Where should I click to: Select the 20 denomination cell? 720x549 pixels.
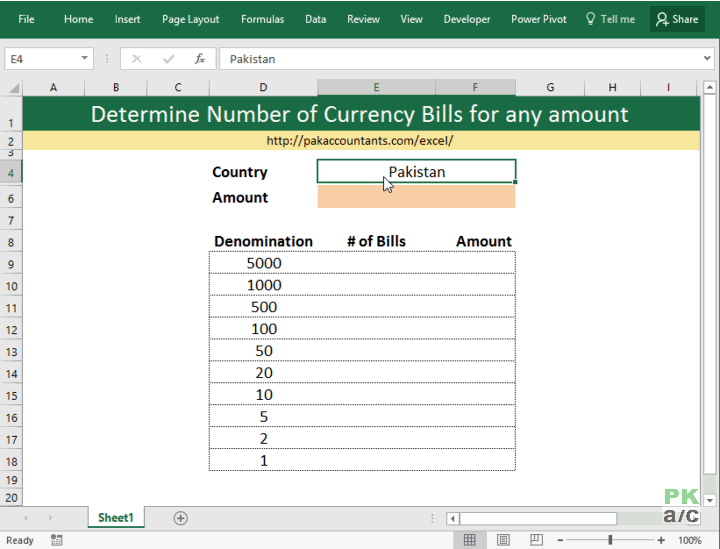pos(263,373)
